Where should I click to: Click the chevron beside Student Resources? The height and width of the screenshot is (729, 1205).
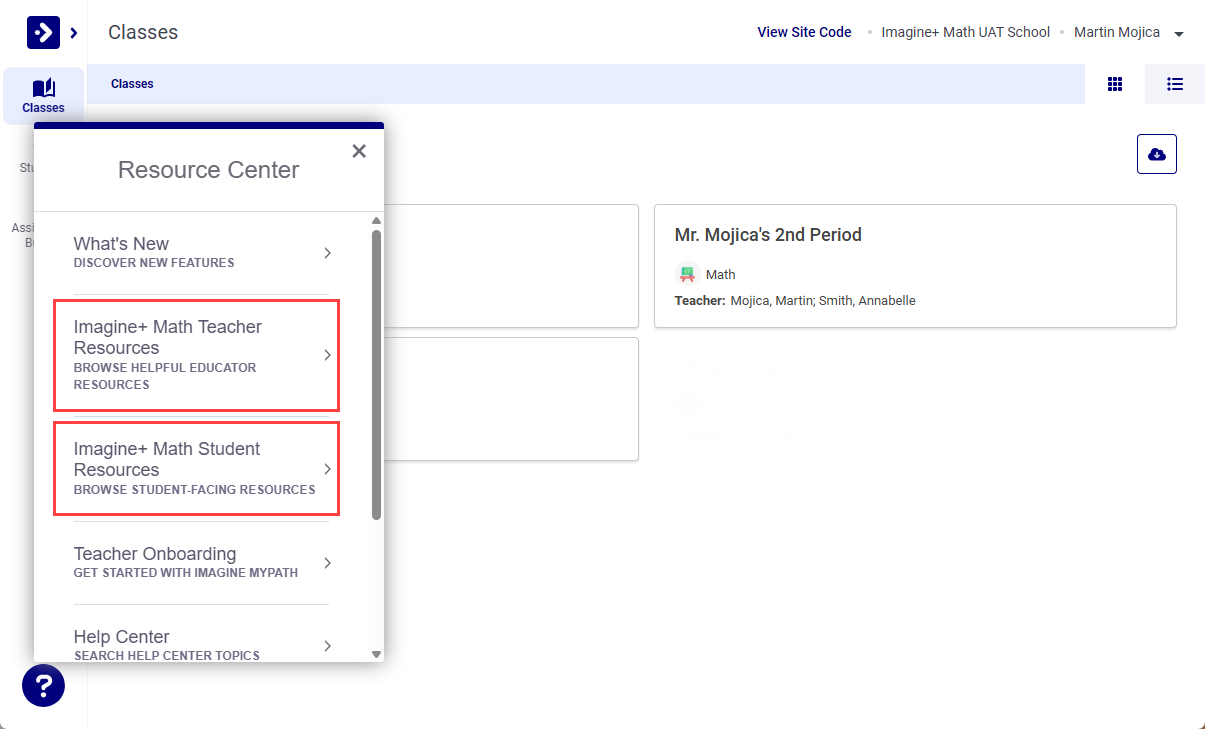[x=327, y=469]
